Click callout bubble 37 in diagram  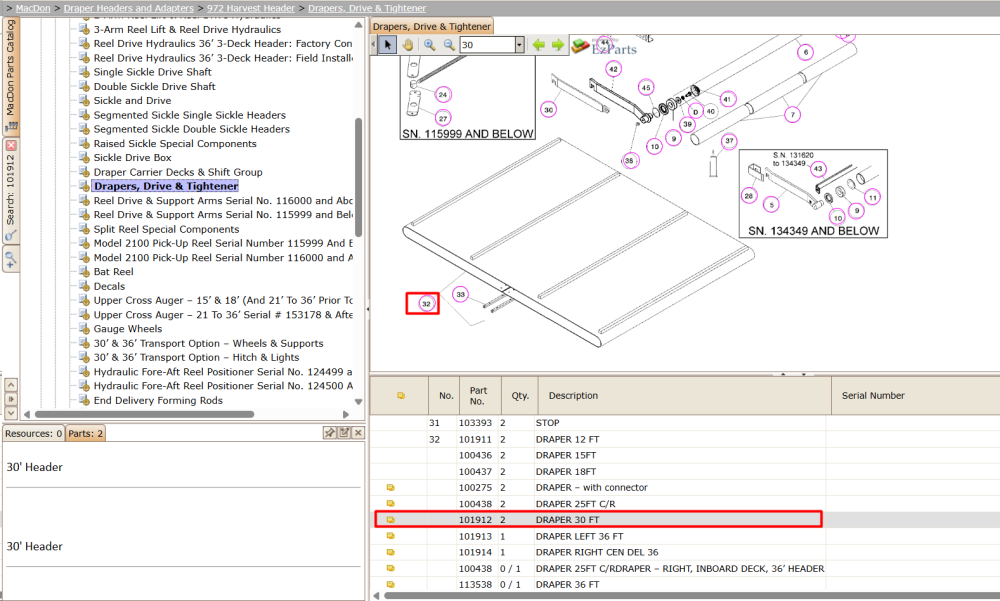[x=729, y=141]
